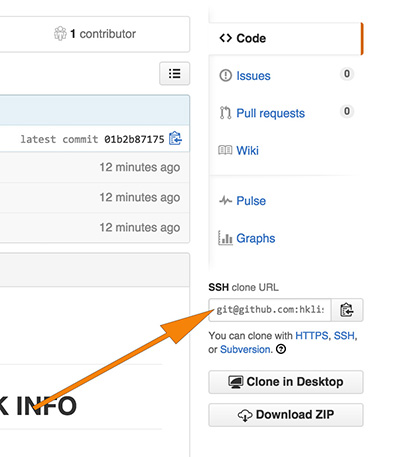Copy the SSH clone URL to clipboard
This screenshot has width=400, height=457.
click(347, 310)
